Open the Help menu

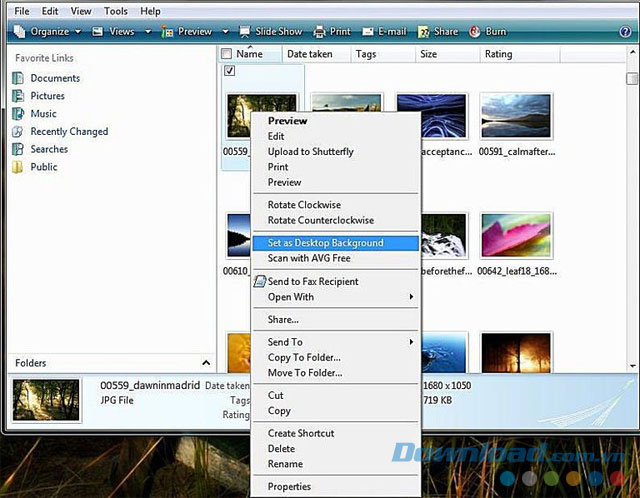[150, 11]
